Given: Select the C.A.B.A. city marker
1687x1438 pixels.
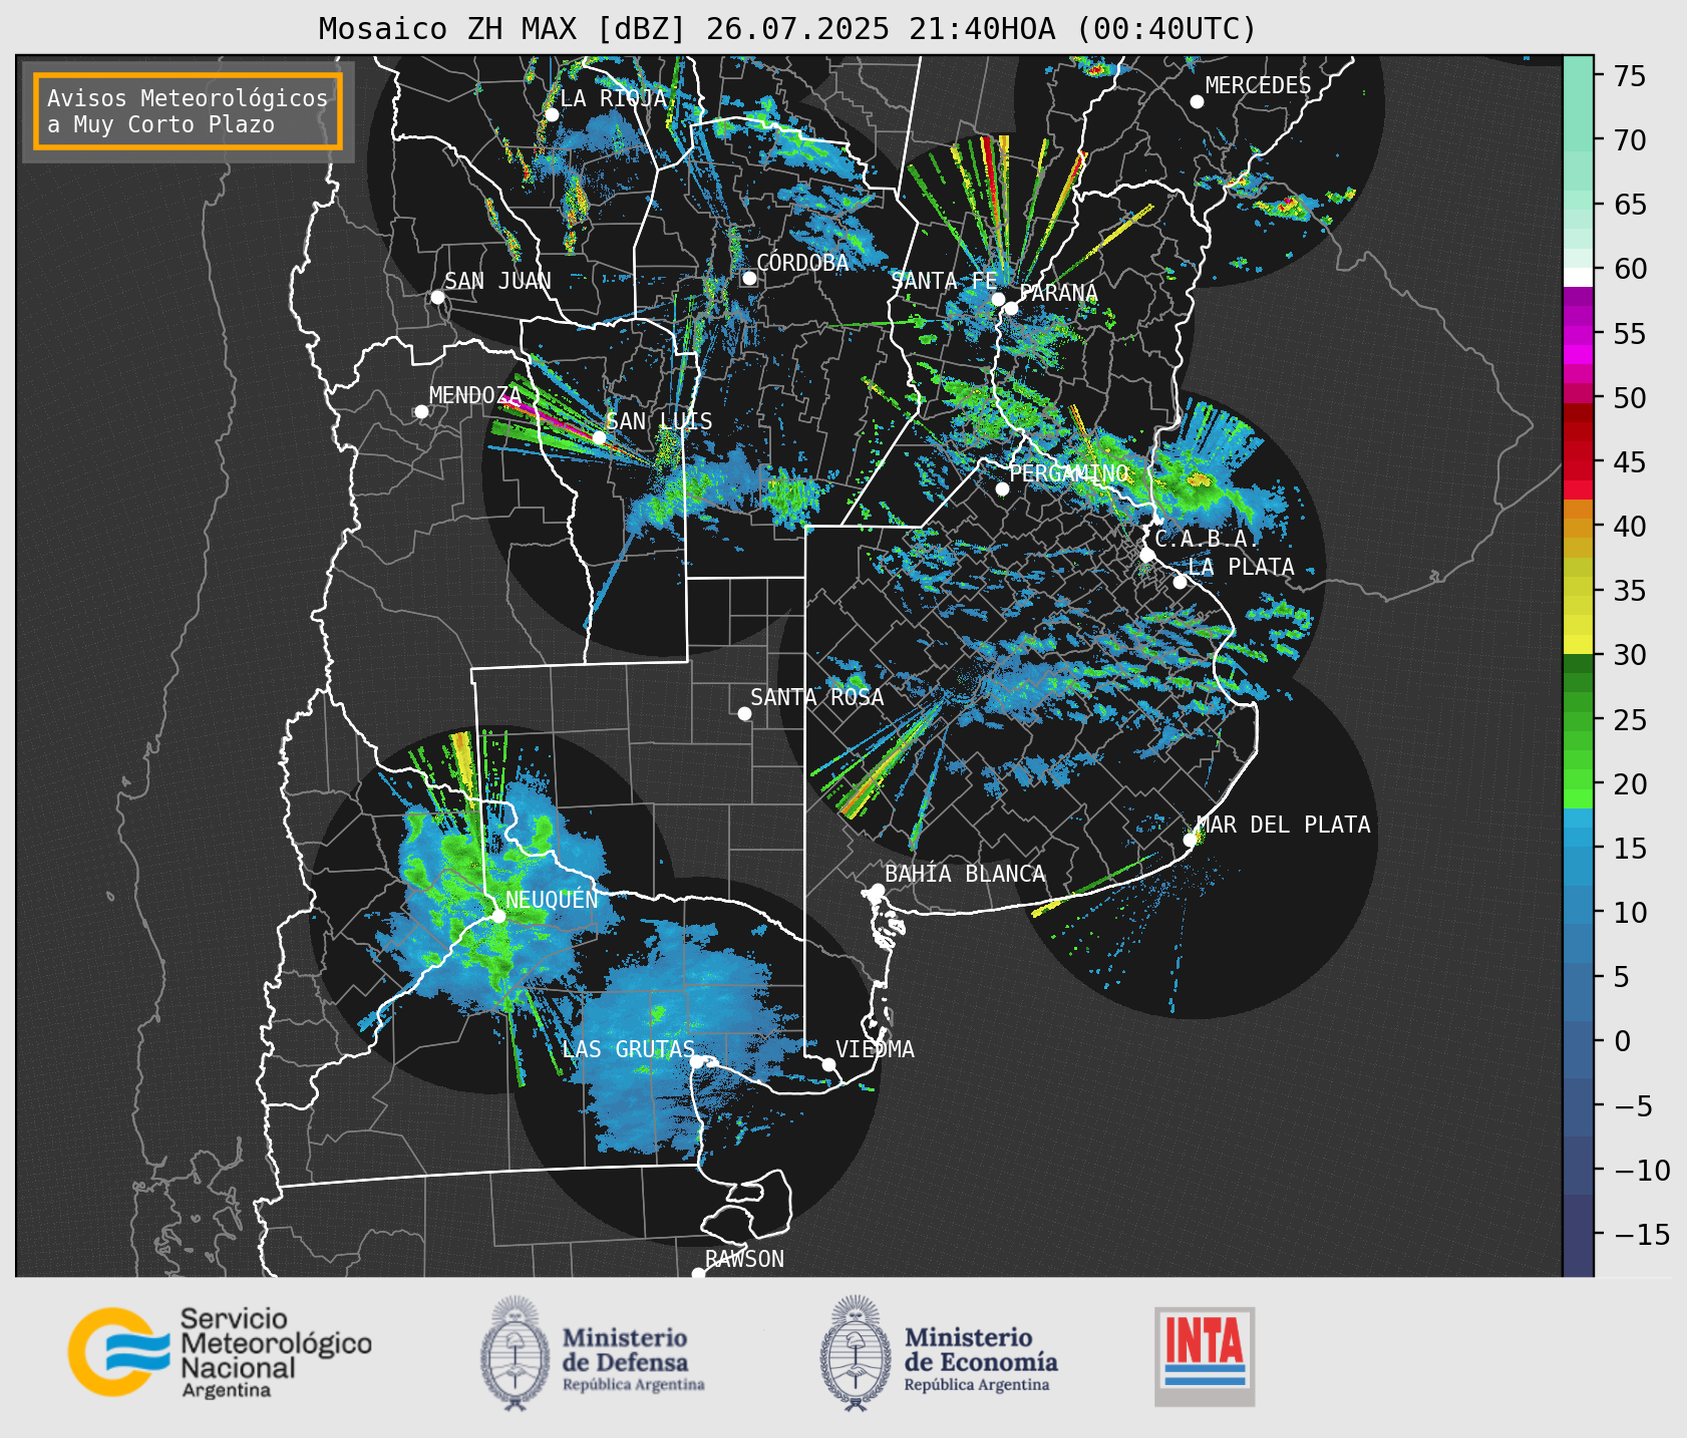Looking at the screenshot, I should pyautogui.click(x=1147, y=554).
